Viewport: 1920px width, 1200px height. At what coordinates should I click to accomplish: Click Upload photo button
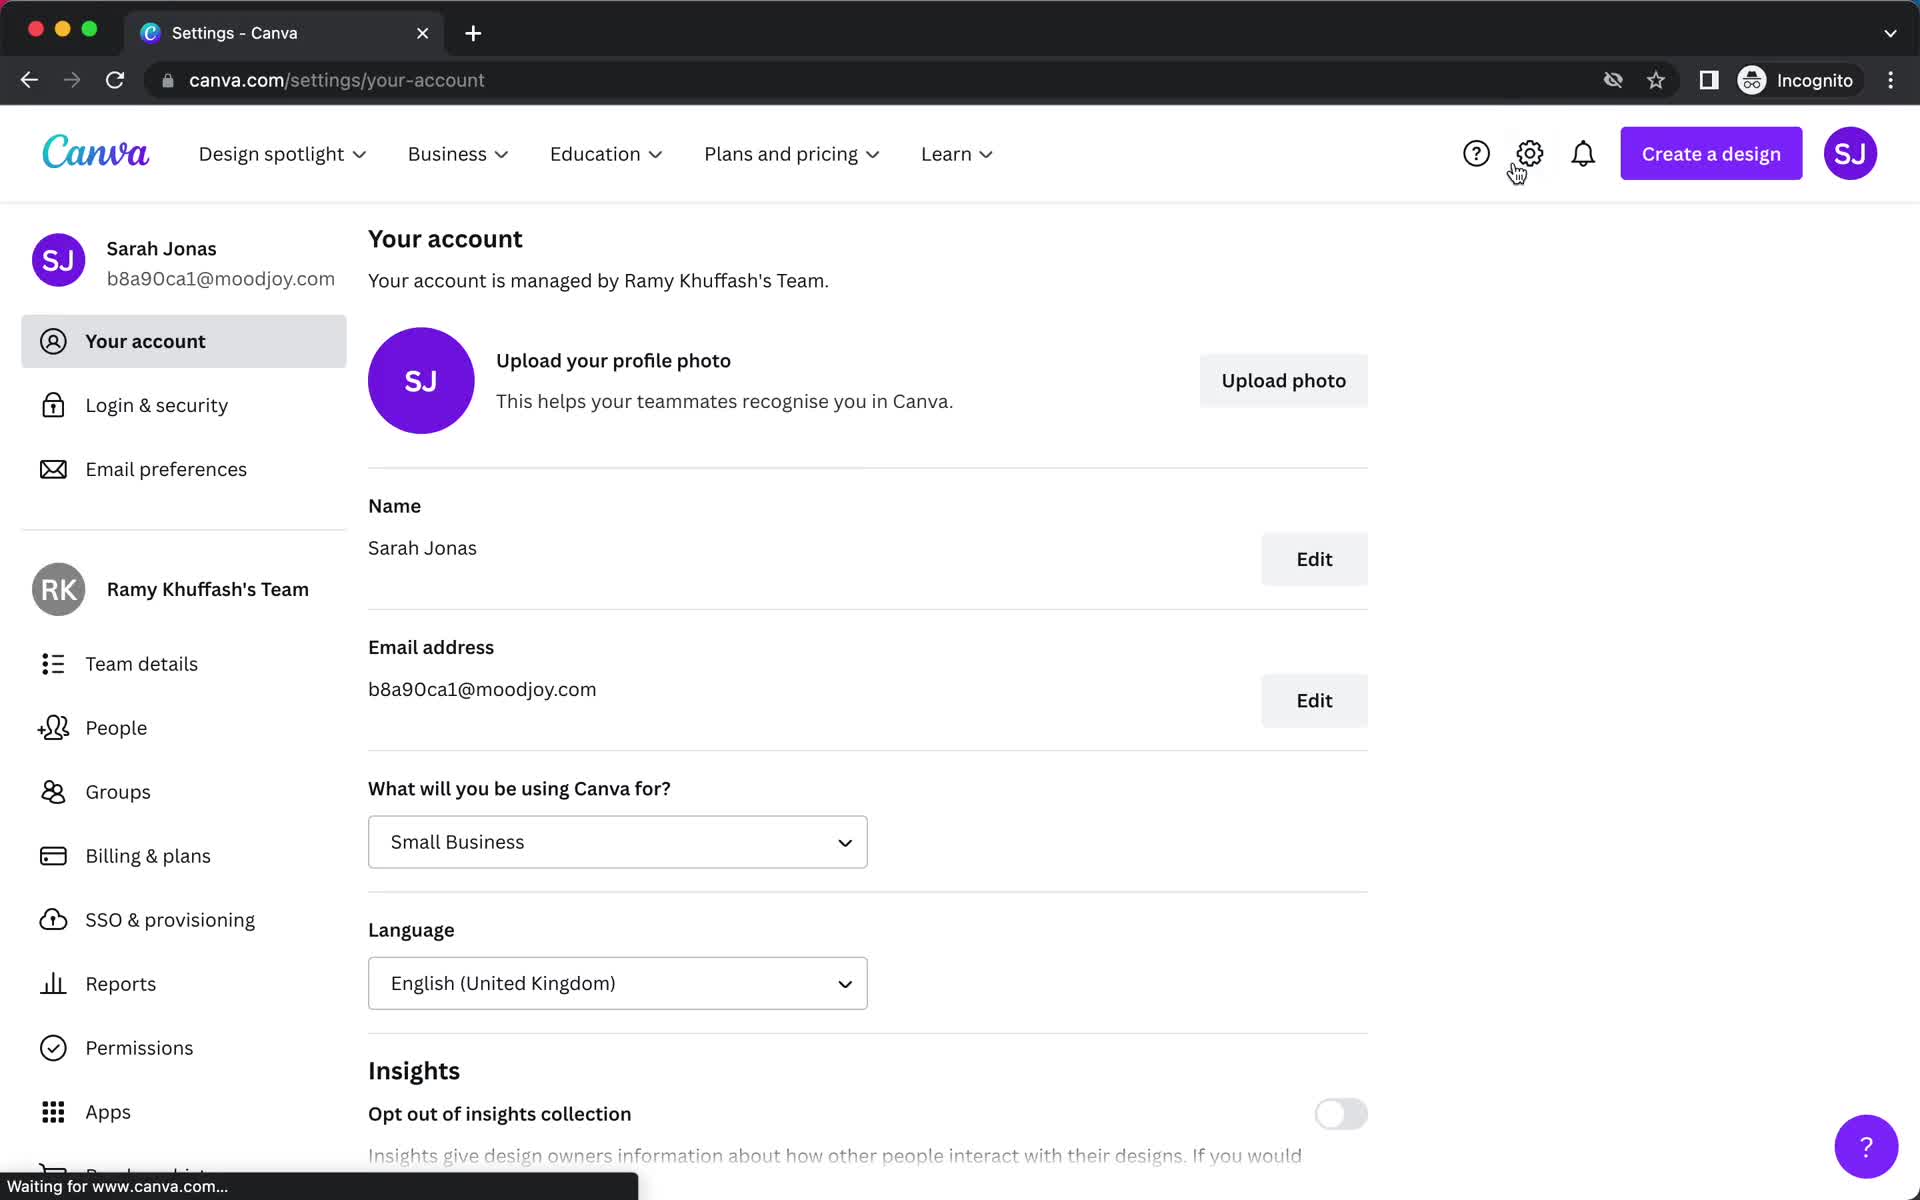[x=1283, y=380]
